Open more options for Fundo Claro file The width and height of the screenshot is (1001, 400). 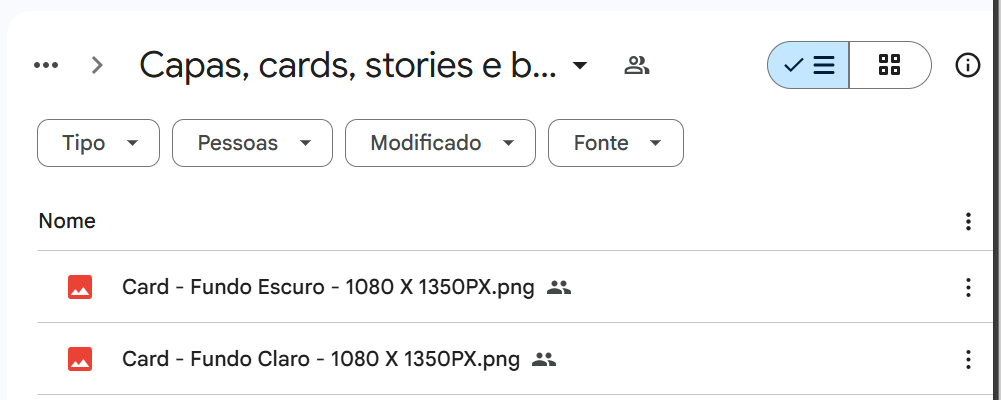click(967, 360)
